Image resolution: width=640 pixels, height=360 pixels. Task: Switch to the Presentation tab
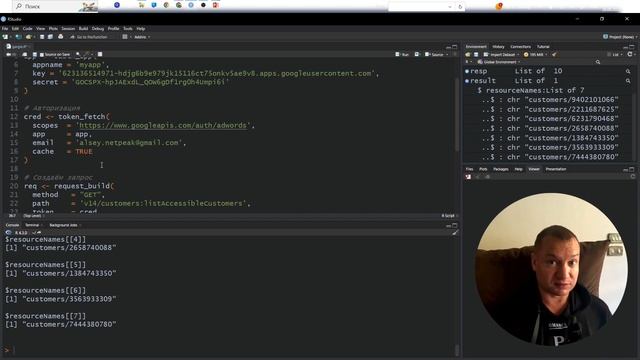coord(556,169)
